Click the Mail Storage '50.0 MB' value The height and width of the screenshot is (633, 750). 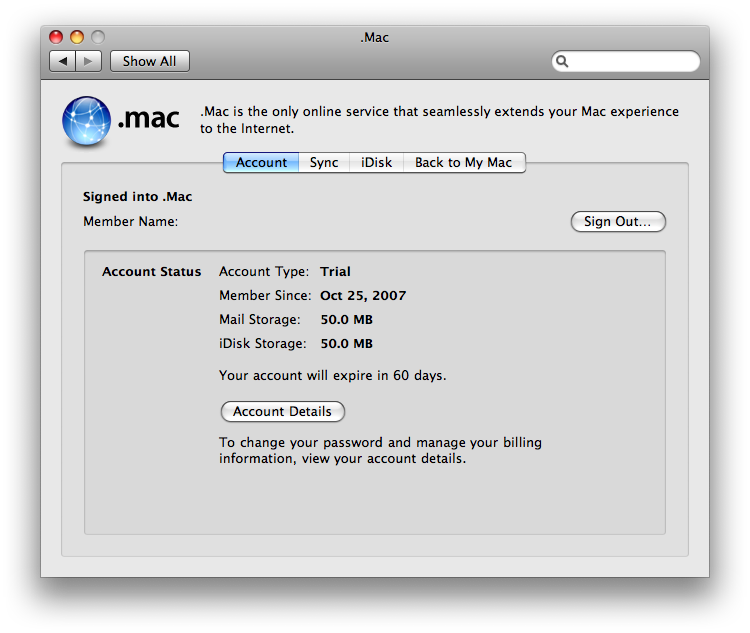click(x=346, y=320)
